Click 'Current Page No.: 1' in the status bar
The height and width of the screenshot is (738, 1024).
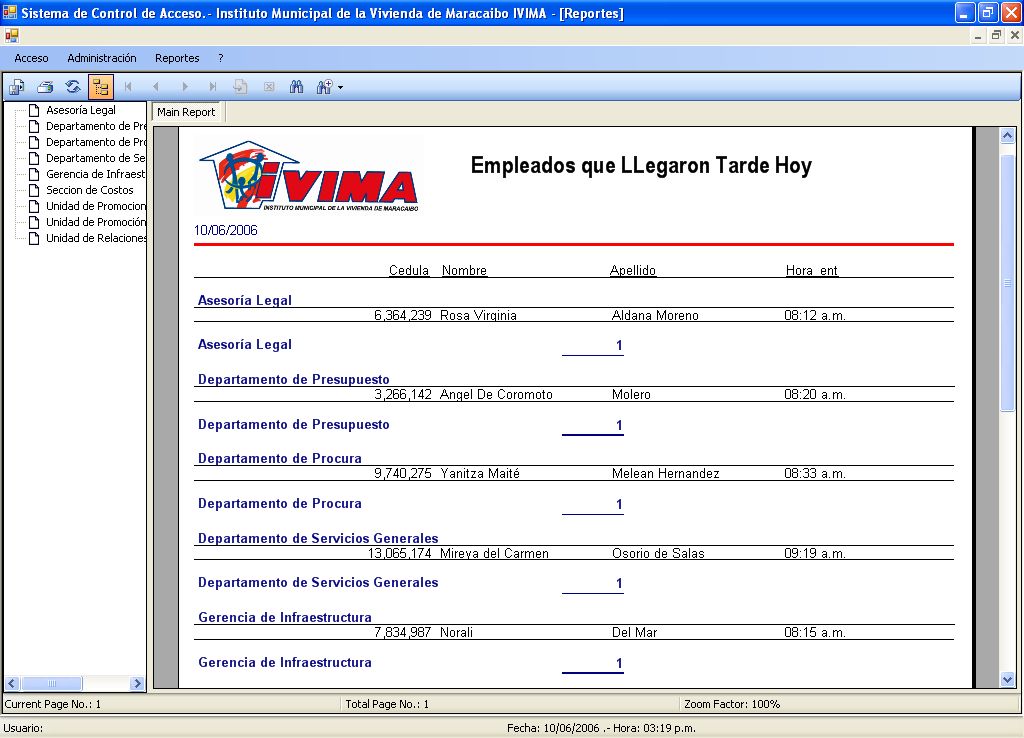[53, 704]
